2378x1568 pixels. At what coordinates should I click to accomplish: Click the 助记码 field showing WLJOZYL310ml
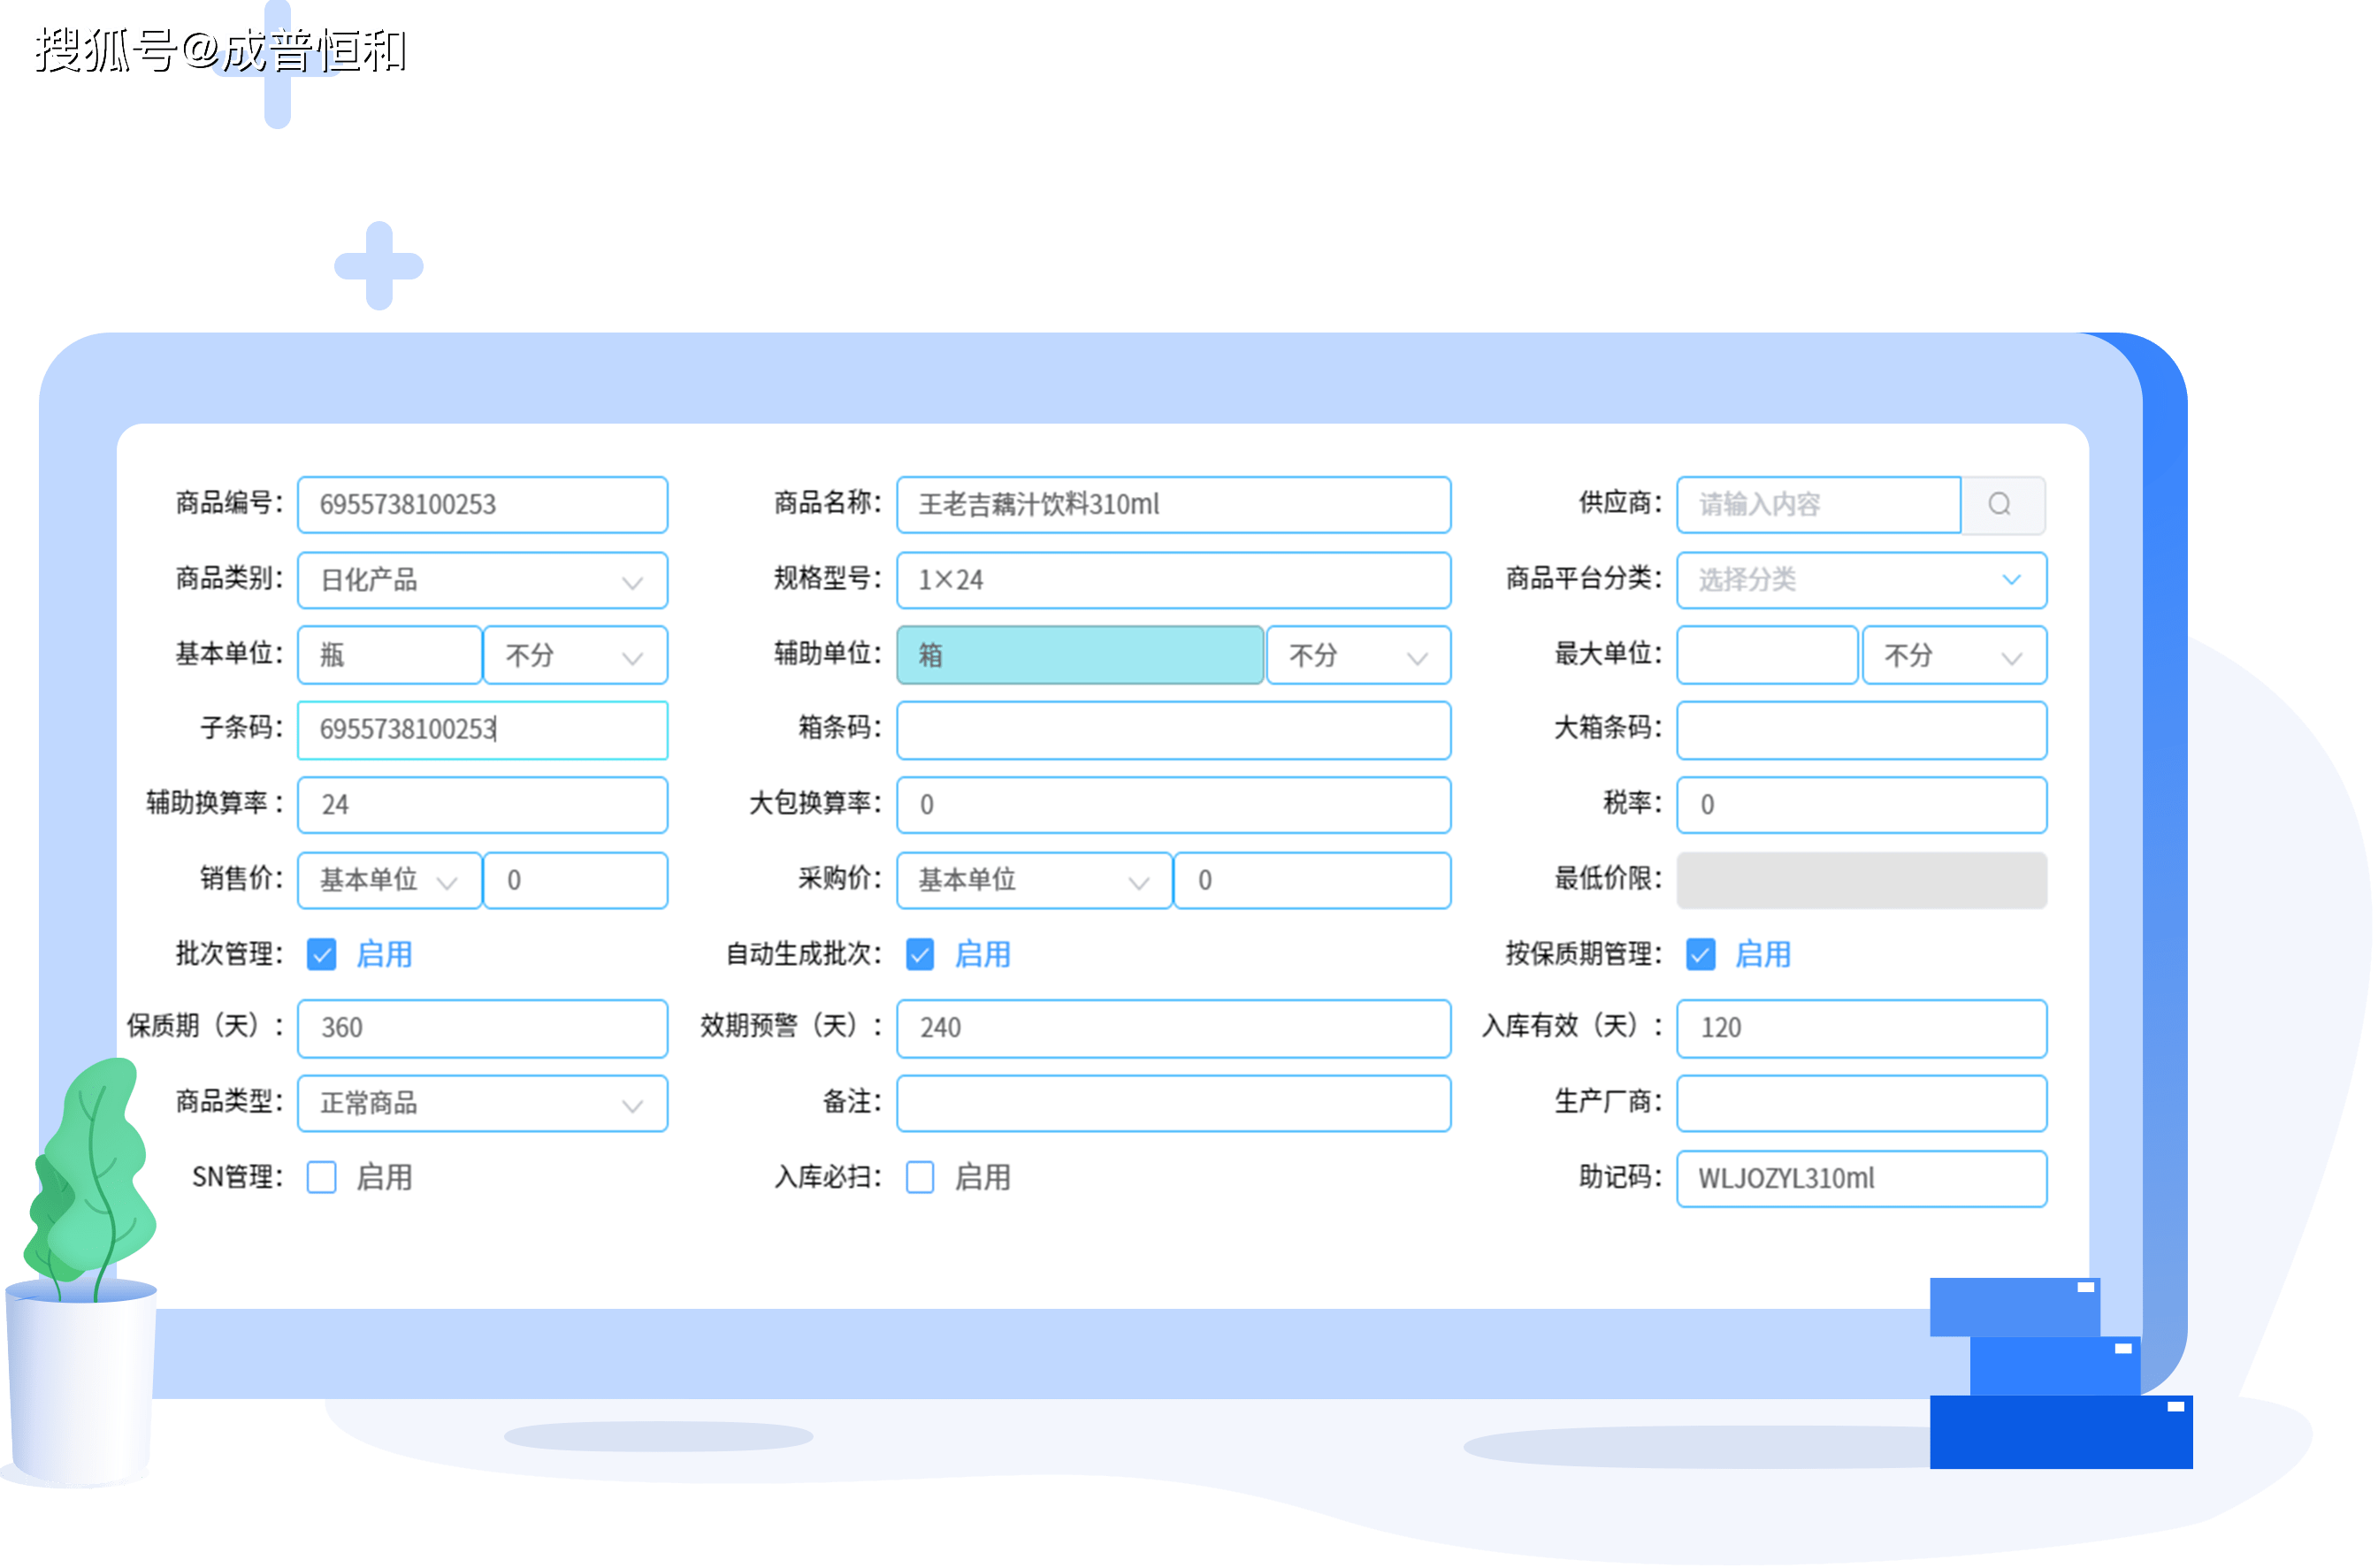[x=1861, y=1179]
